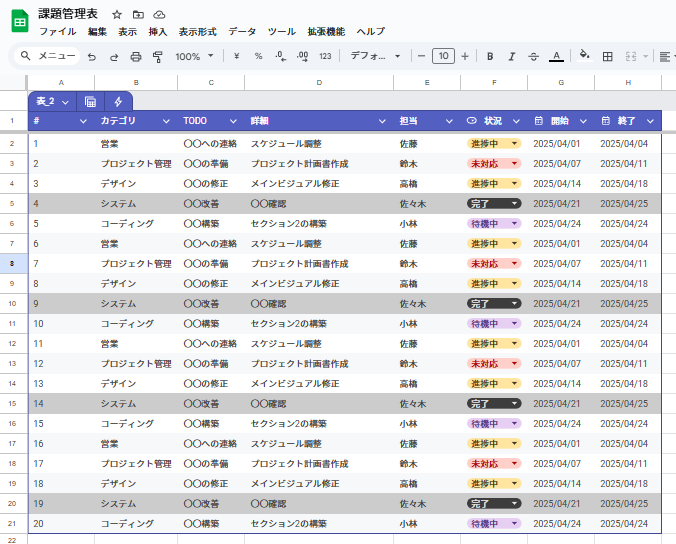676x544 pixels.
Task: Open the 詳細 column filter dropdown
Action: coord(382,122)
